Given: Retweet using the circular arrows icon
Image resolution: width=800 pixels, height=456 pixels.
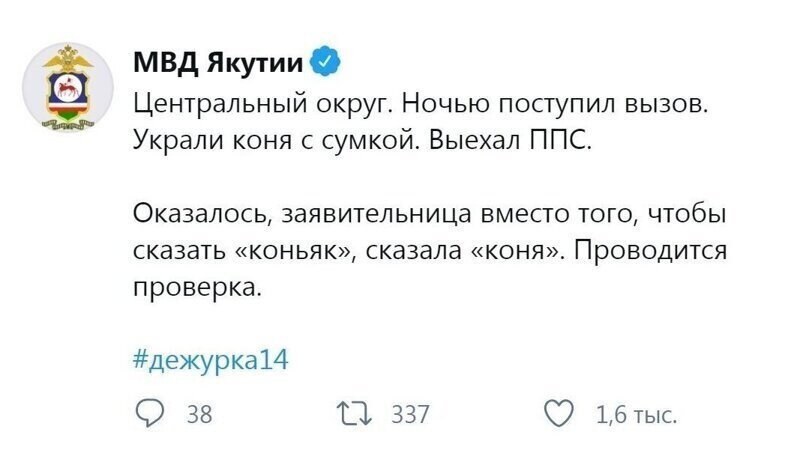Looking at the screenshot, I should 356,413.
